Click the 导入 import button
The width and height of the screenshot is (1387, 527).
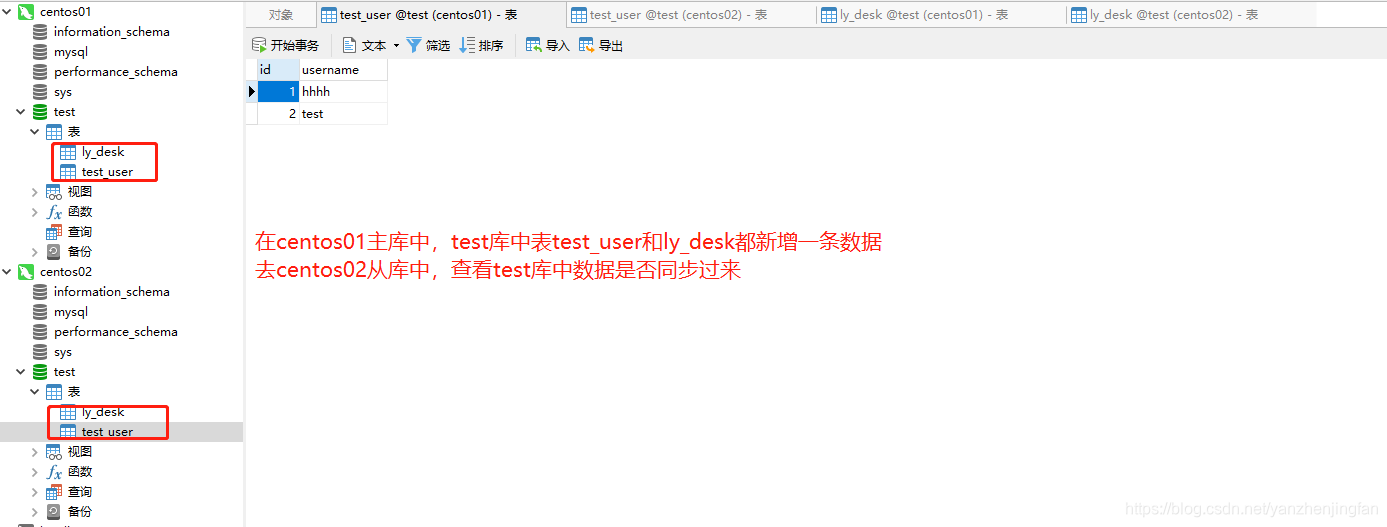548,45
